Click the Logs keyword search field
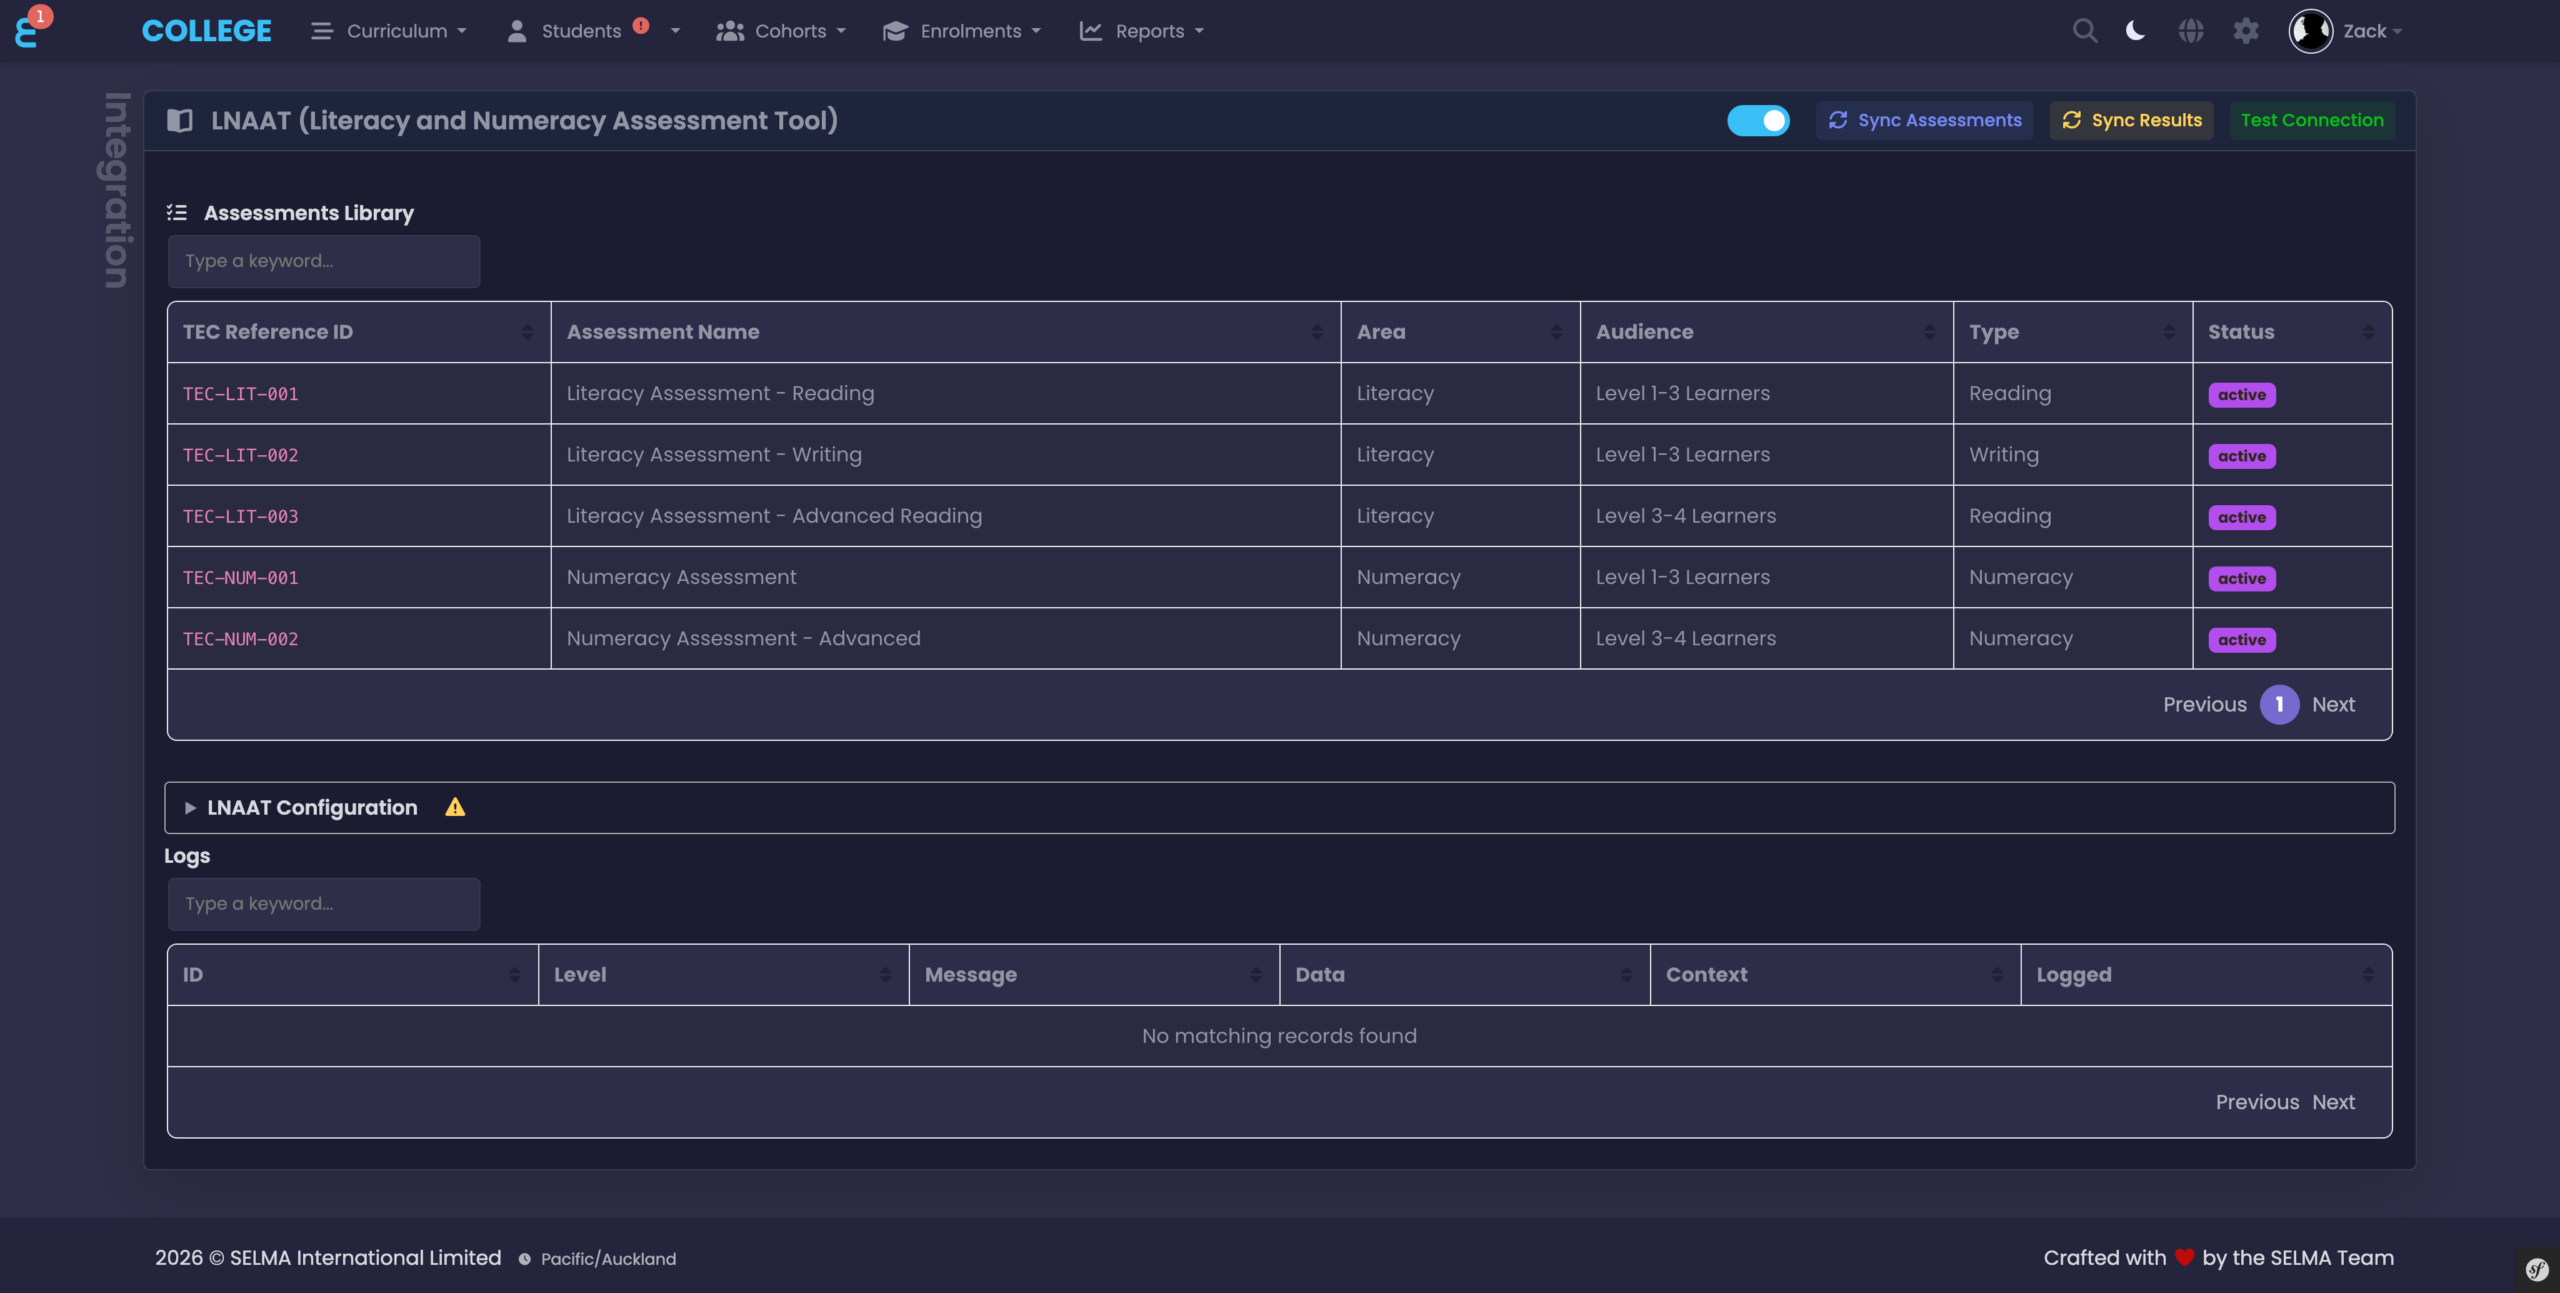 pos(322,903)
